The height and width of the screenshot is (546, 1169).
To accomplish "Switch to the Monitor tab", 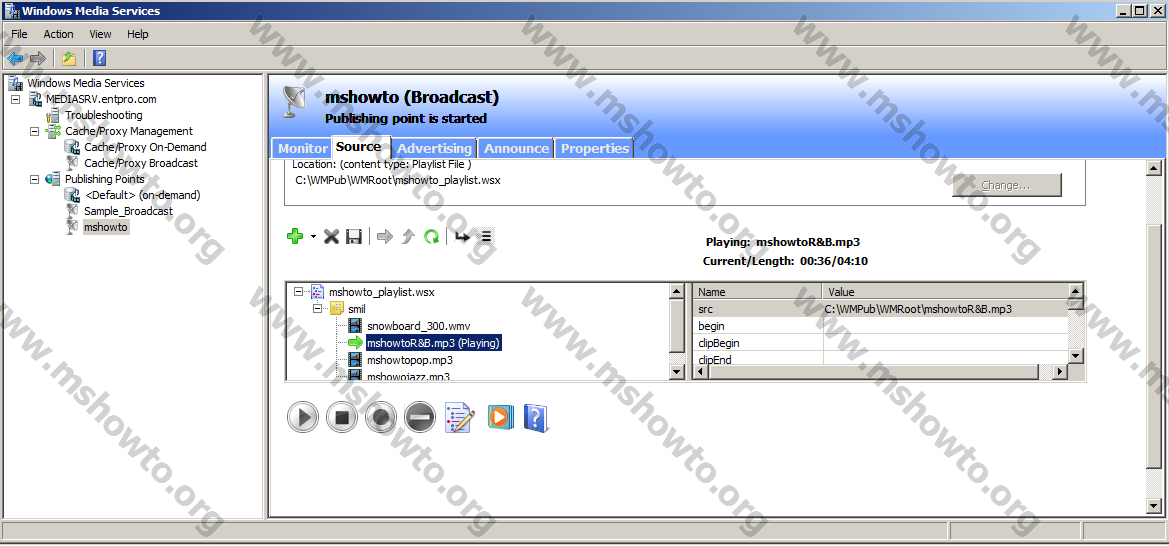I will tap(303, 148).
